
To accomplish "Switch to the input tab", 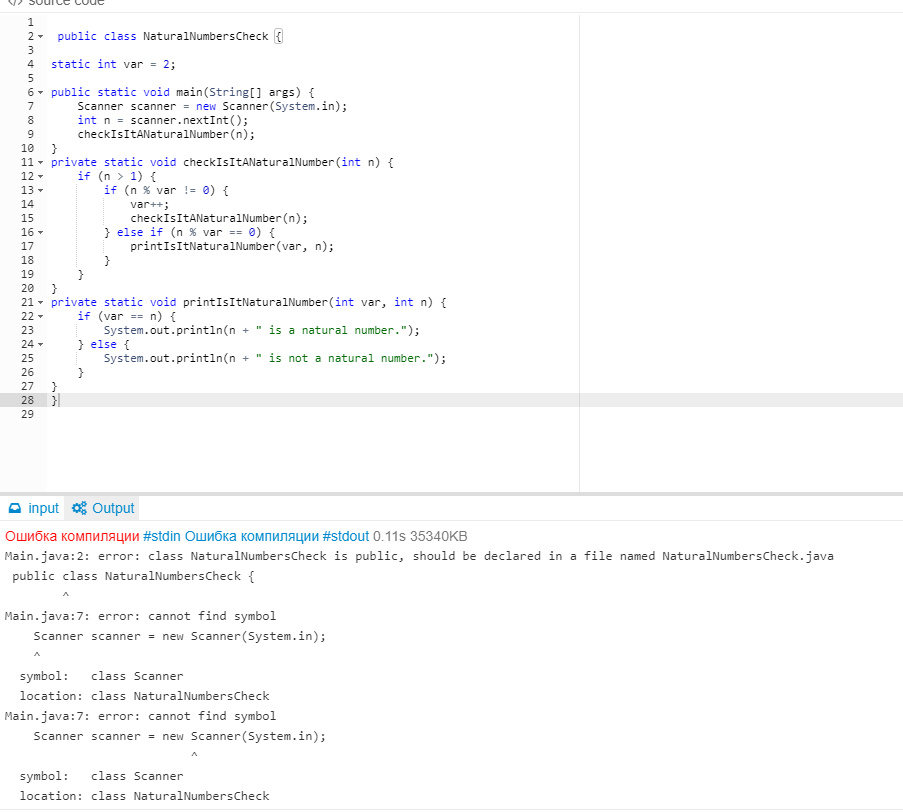I will (34, 508).
